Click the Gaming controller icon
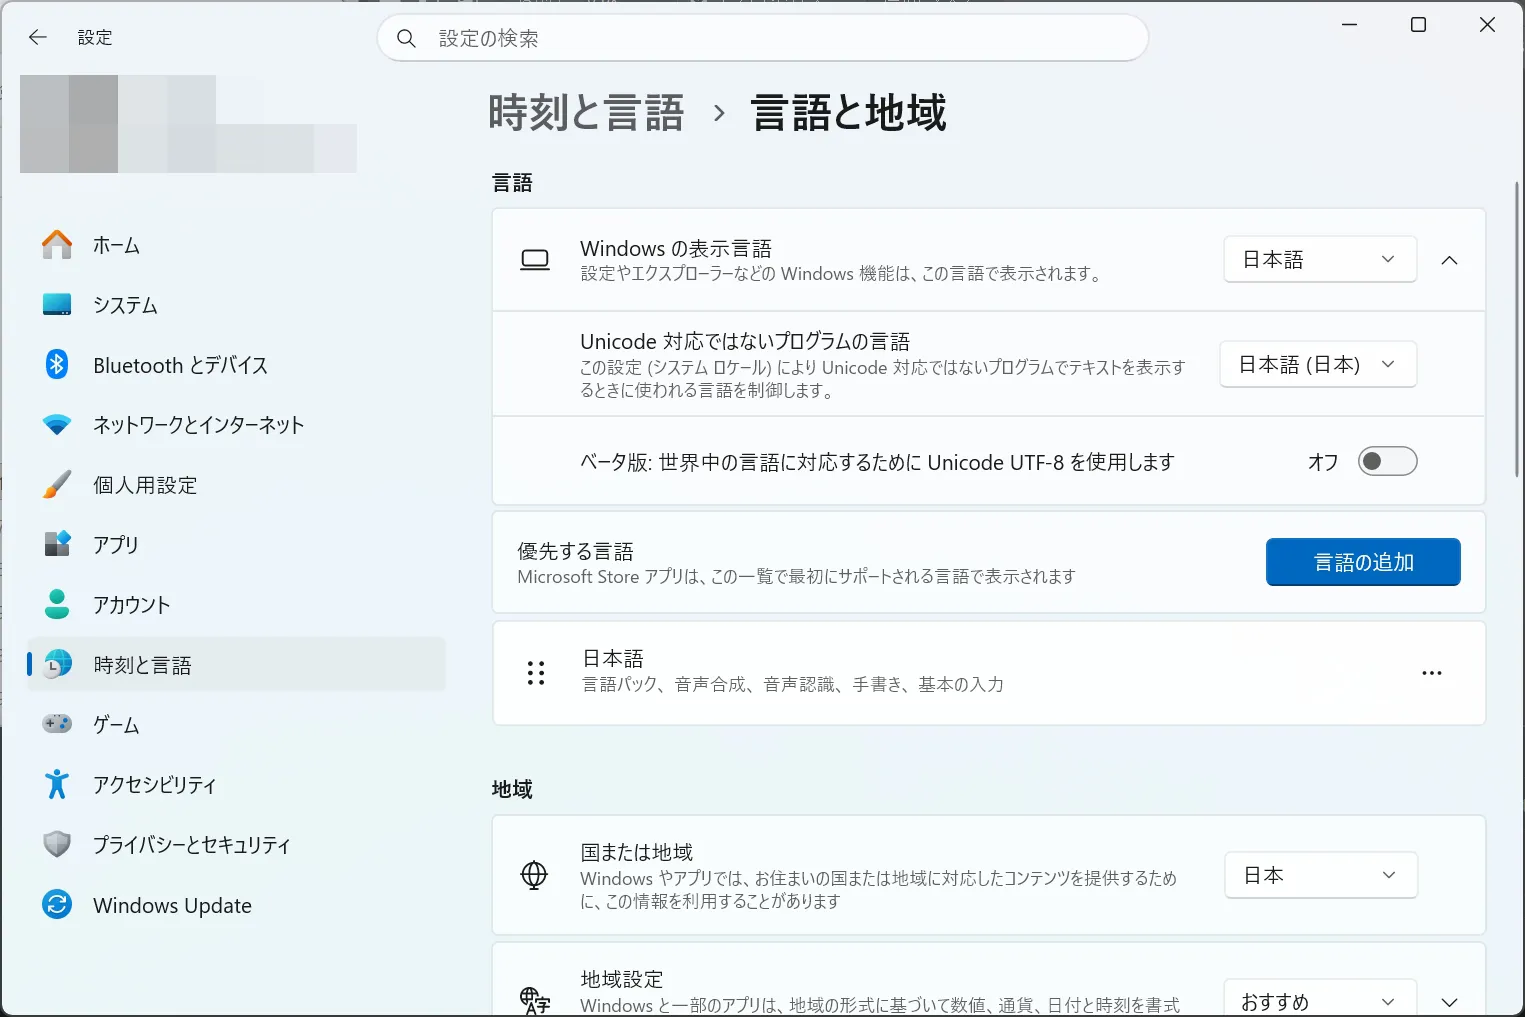The height and width of the screenshot is (1017, 1525). pos(57,724)
